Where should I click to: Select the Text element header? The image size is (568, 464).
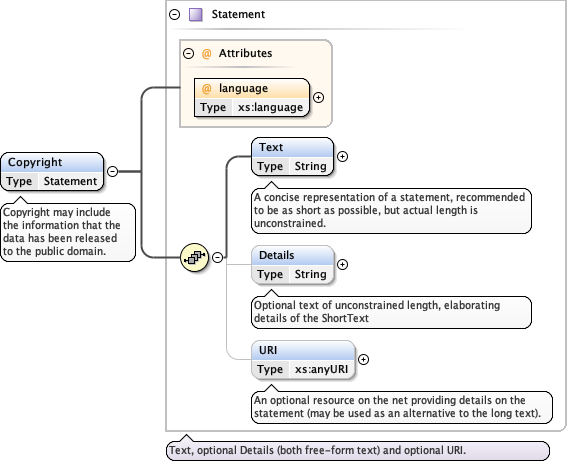tap(292, 147)
